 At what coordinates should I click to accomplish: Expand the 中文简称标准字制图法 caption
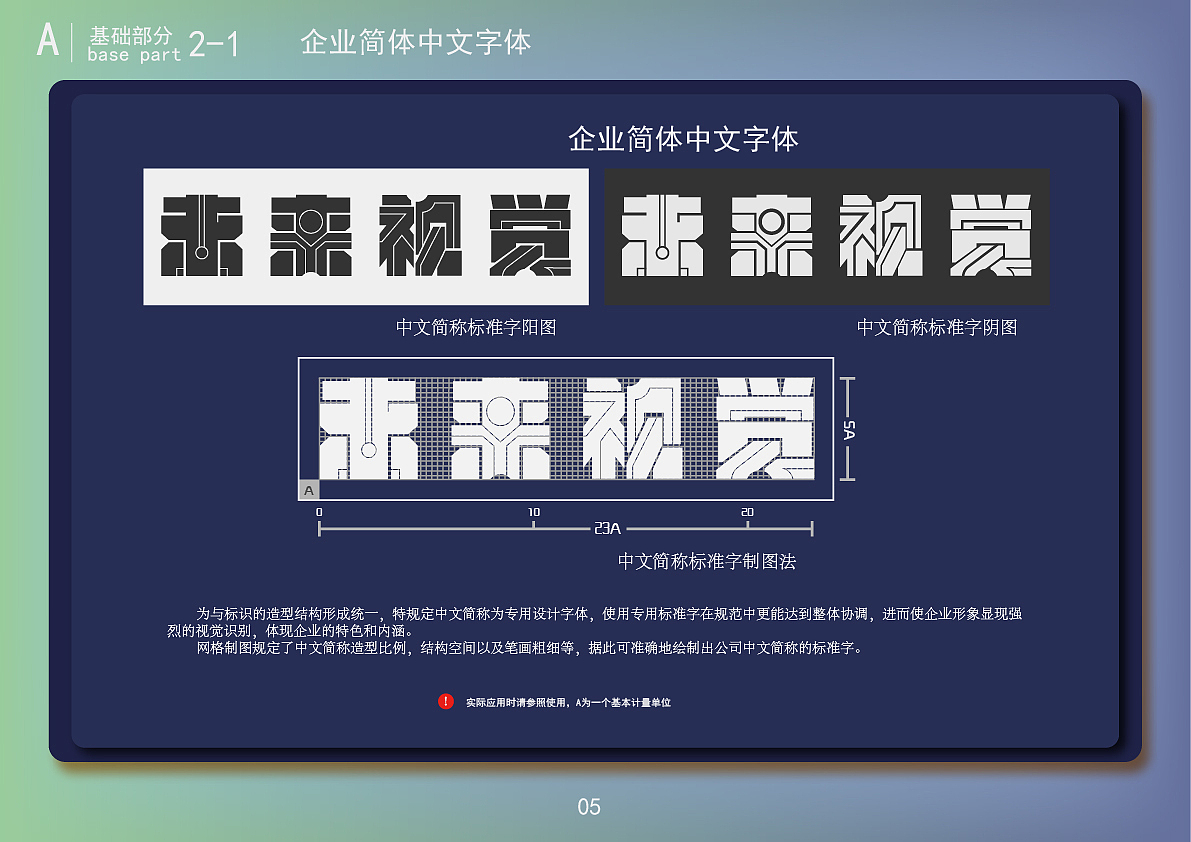coord(709,562)
